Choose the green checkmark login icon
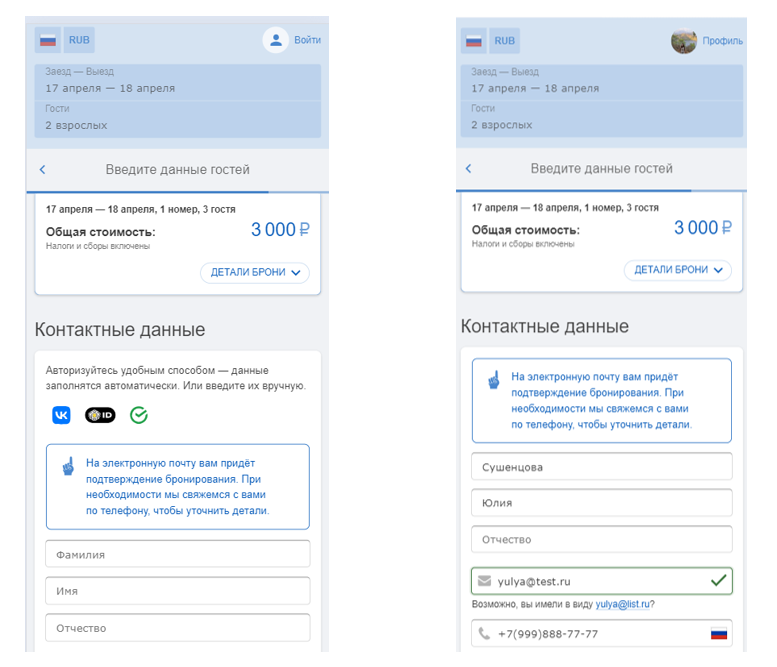The image size is (777, 667). [x=139, y=415]
